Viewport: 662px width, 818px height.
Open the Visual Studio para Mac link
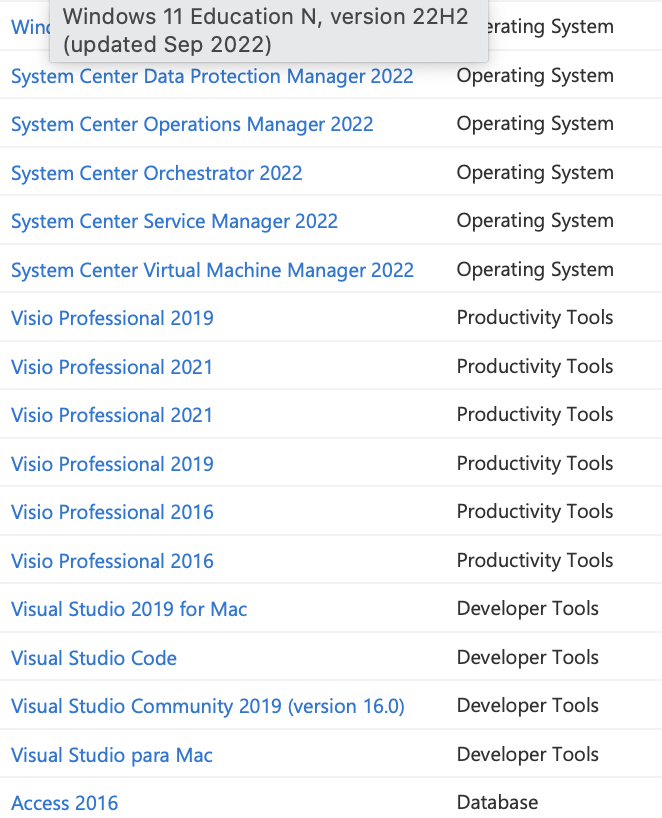click(x=112, y=755)
